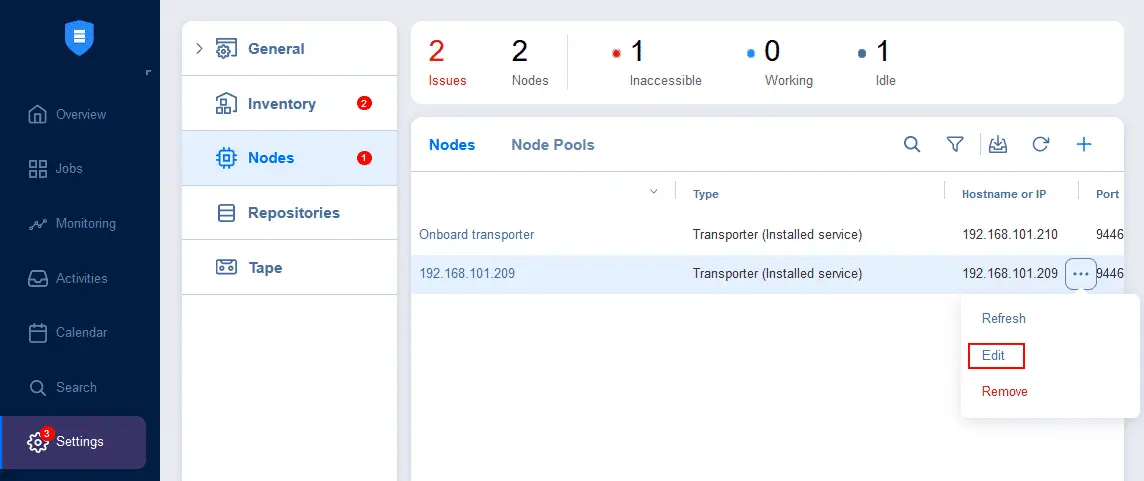
Task: Open the Onboard transporter node
Action: pyautogui.click(x=476, y=234)
